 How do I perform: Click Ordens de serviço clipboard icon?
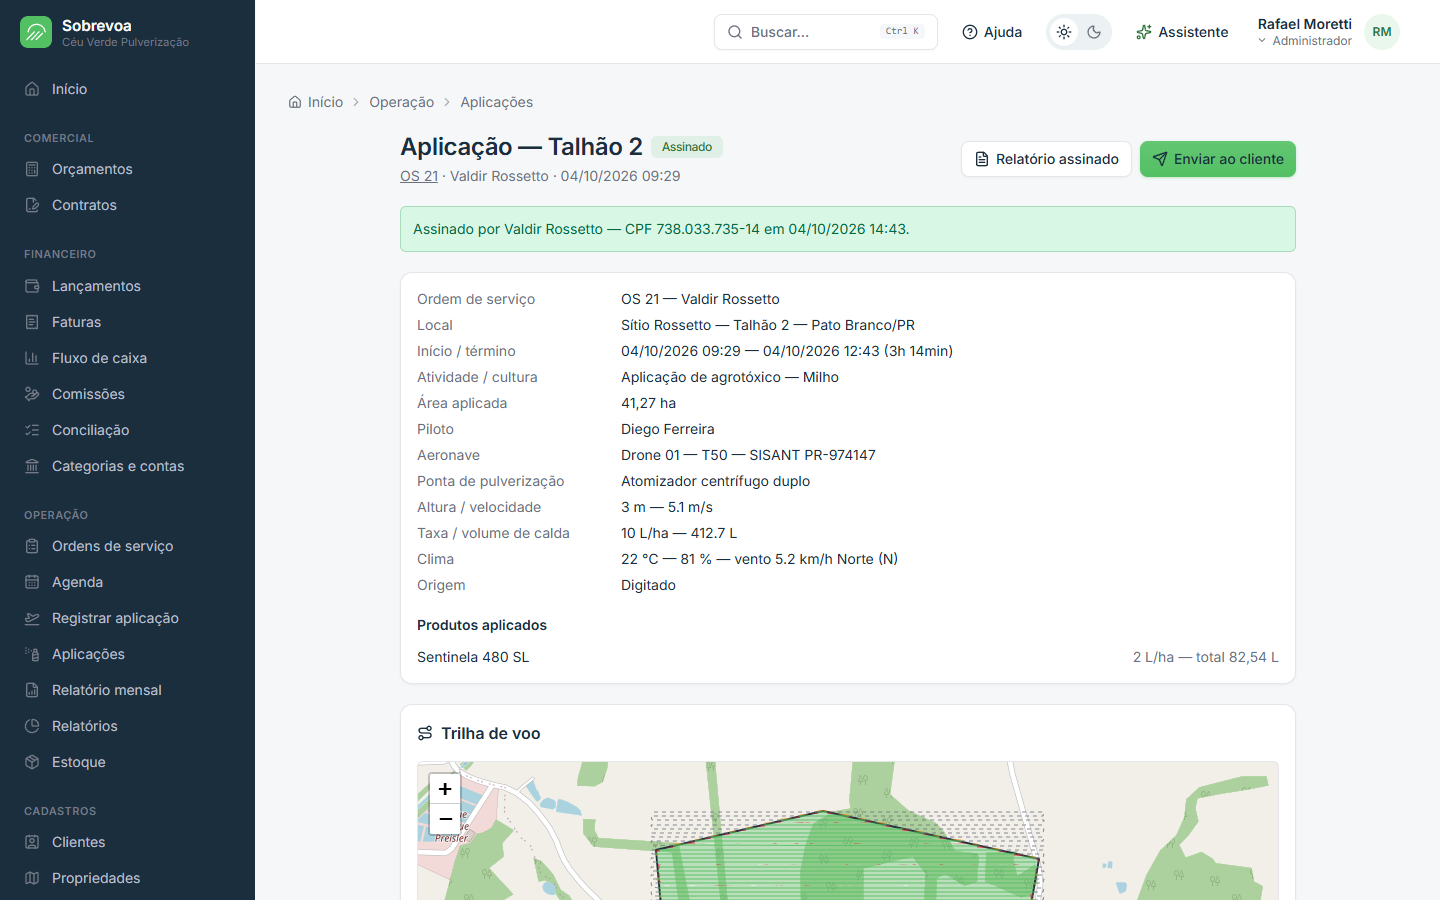32,546
